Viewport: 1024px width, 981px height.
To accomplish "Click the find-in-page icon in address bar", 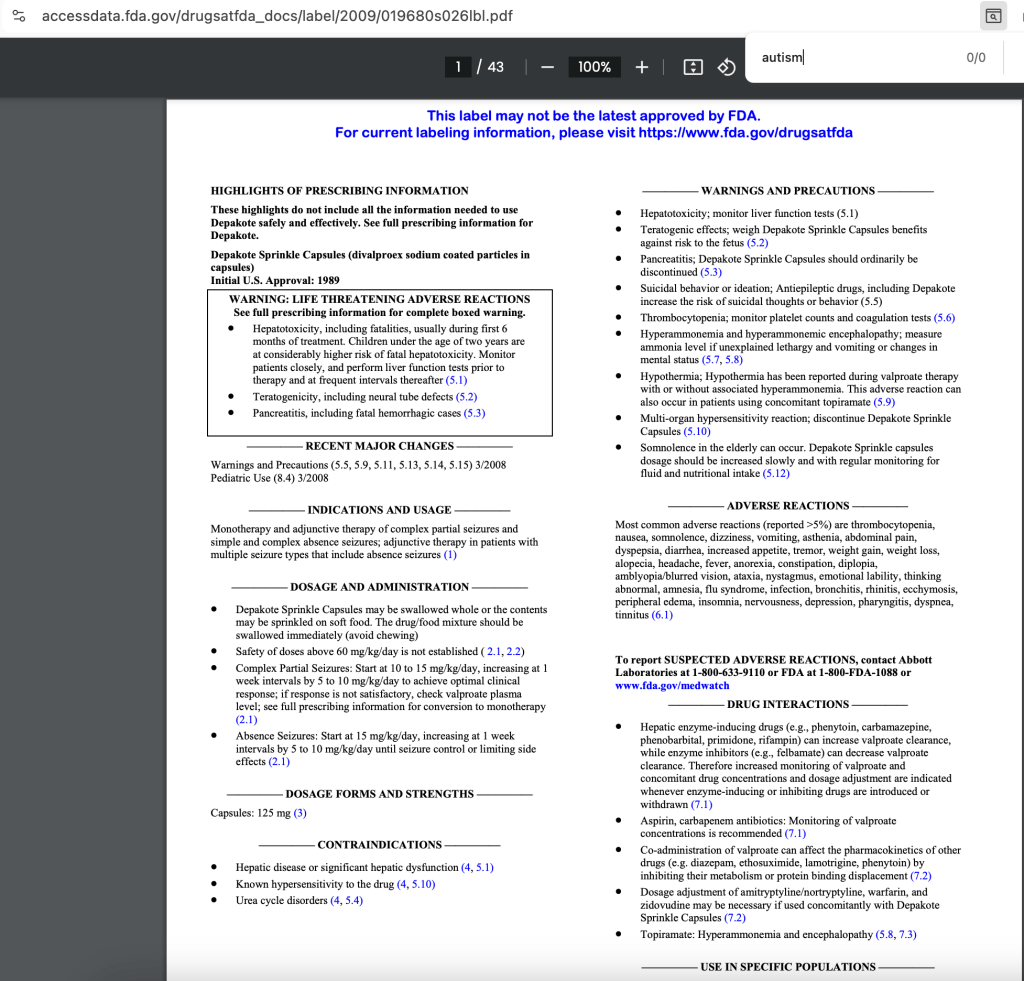I will tap(992, 16).
